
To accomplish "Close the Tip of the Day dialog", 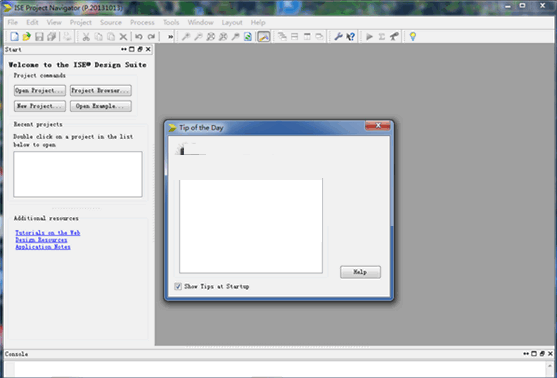I will 378,126.
